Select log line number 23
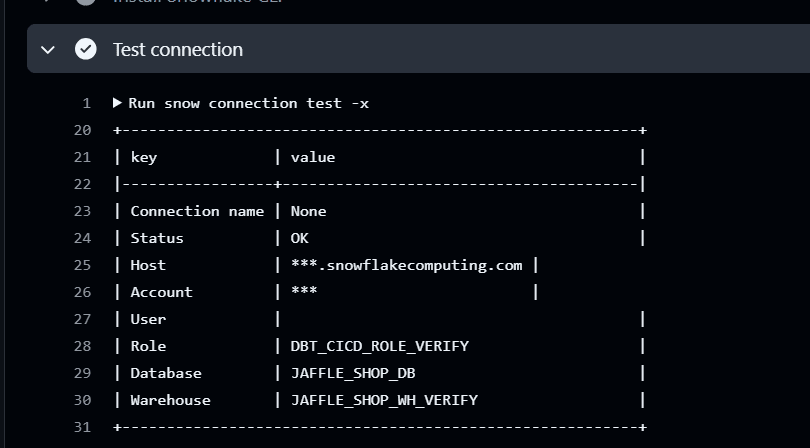The height and width of the screenshot is (448, 810). click(83, 211)
